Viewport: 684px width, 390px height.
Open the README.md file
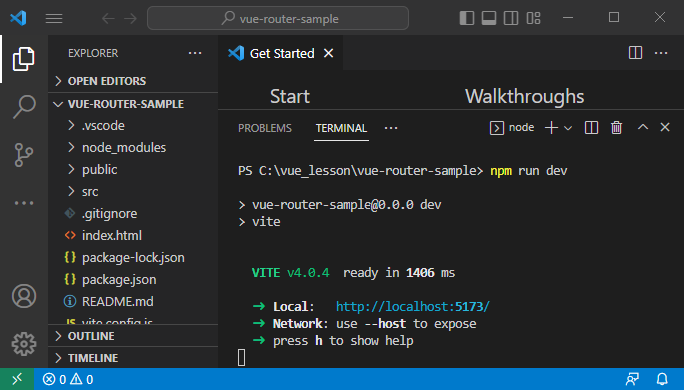click(133, 301)
